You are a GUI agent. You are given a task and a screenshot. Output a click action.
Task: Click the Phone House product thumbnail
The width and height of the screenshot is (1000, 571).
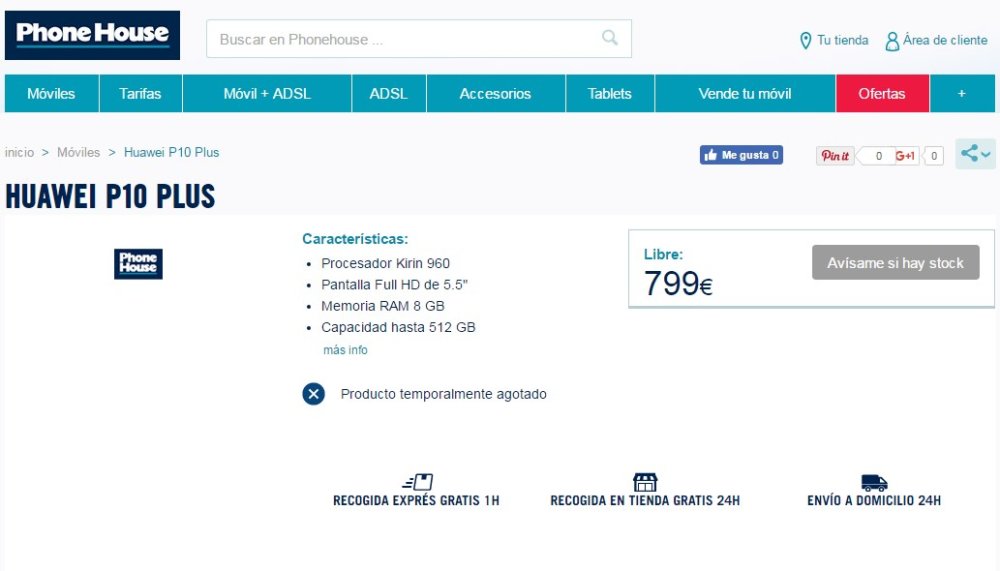[x=138, y=263]
